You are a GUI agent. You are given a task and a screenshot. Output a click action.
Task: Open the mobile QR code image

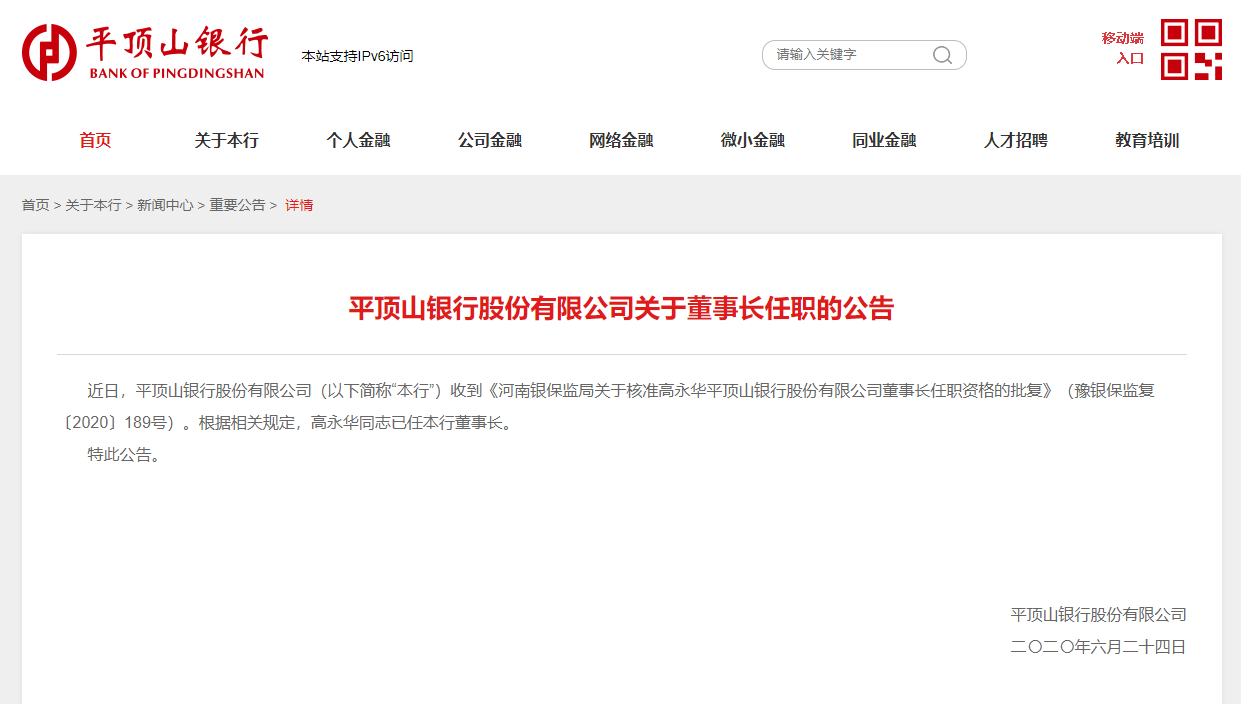pos(1191,49)
